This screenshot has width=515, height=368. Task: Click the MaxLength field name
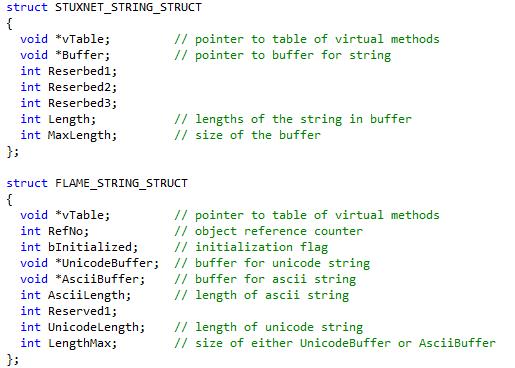pos(79,135)
